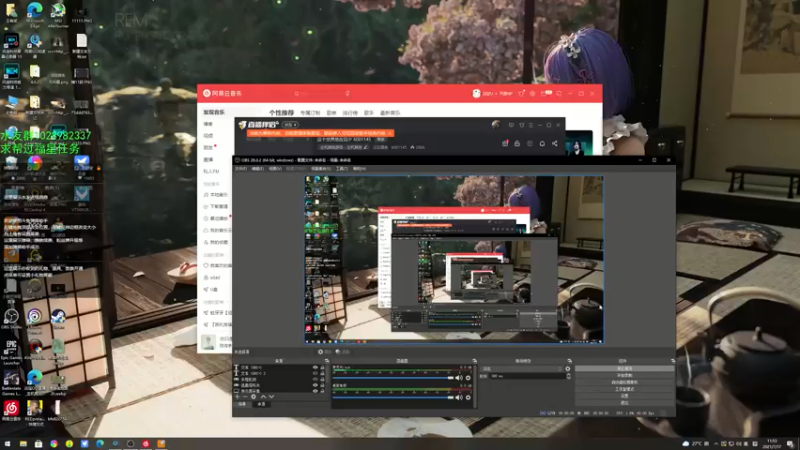Viewport: 800px width, 450px height.
Task: Pop out the 来源 sources dock
Action: 327,361
